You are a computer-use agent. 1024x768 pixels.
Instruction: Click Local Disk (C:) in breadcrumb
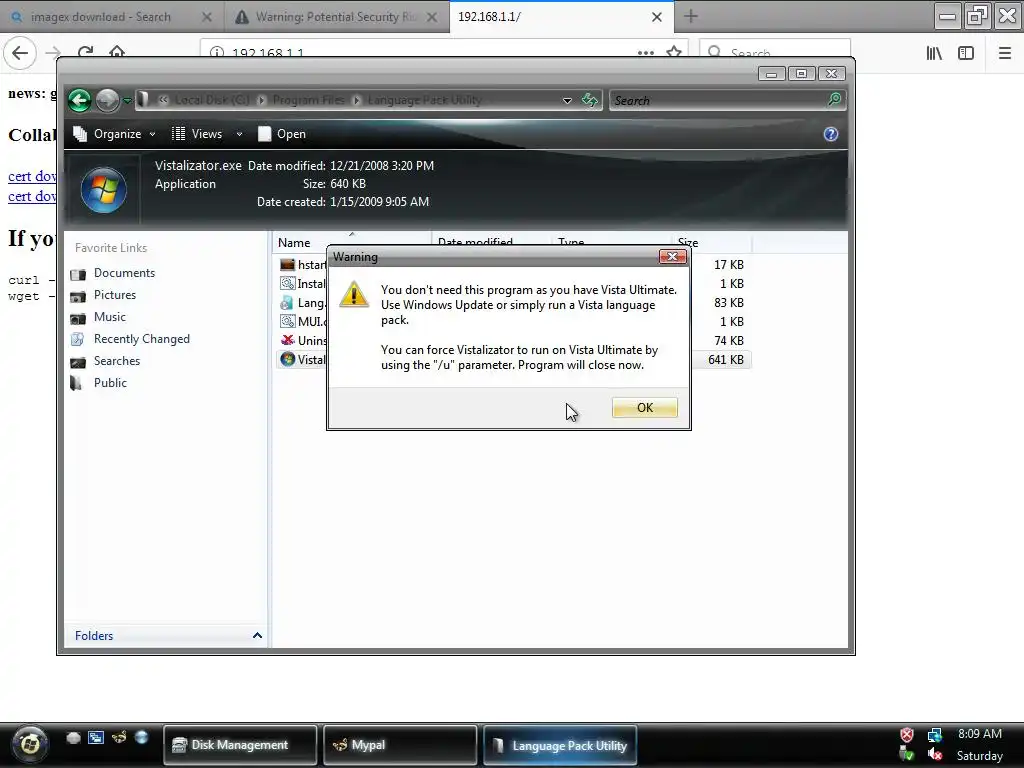(212, 100)
